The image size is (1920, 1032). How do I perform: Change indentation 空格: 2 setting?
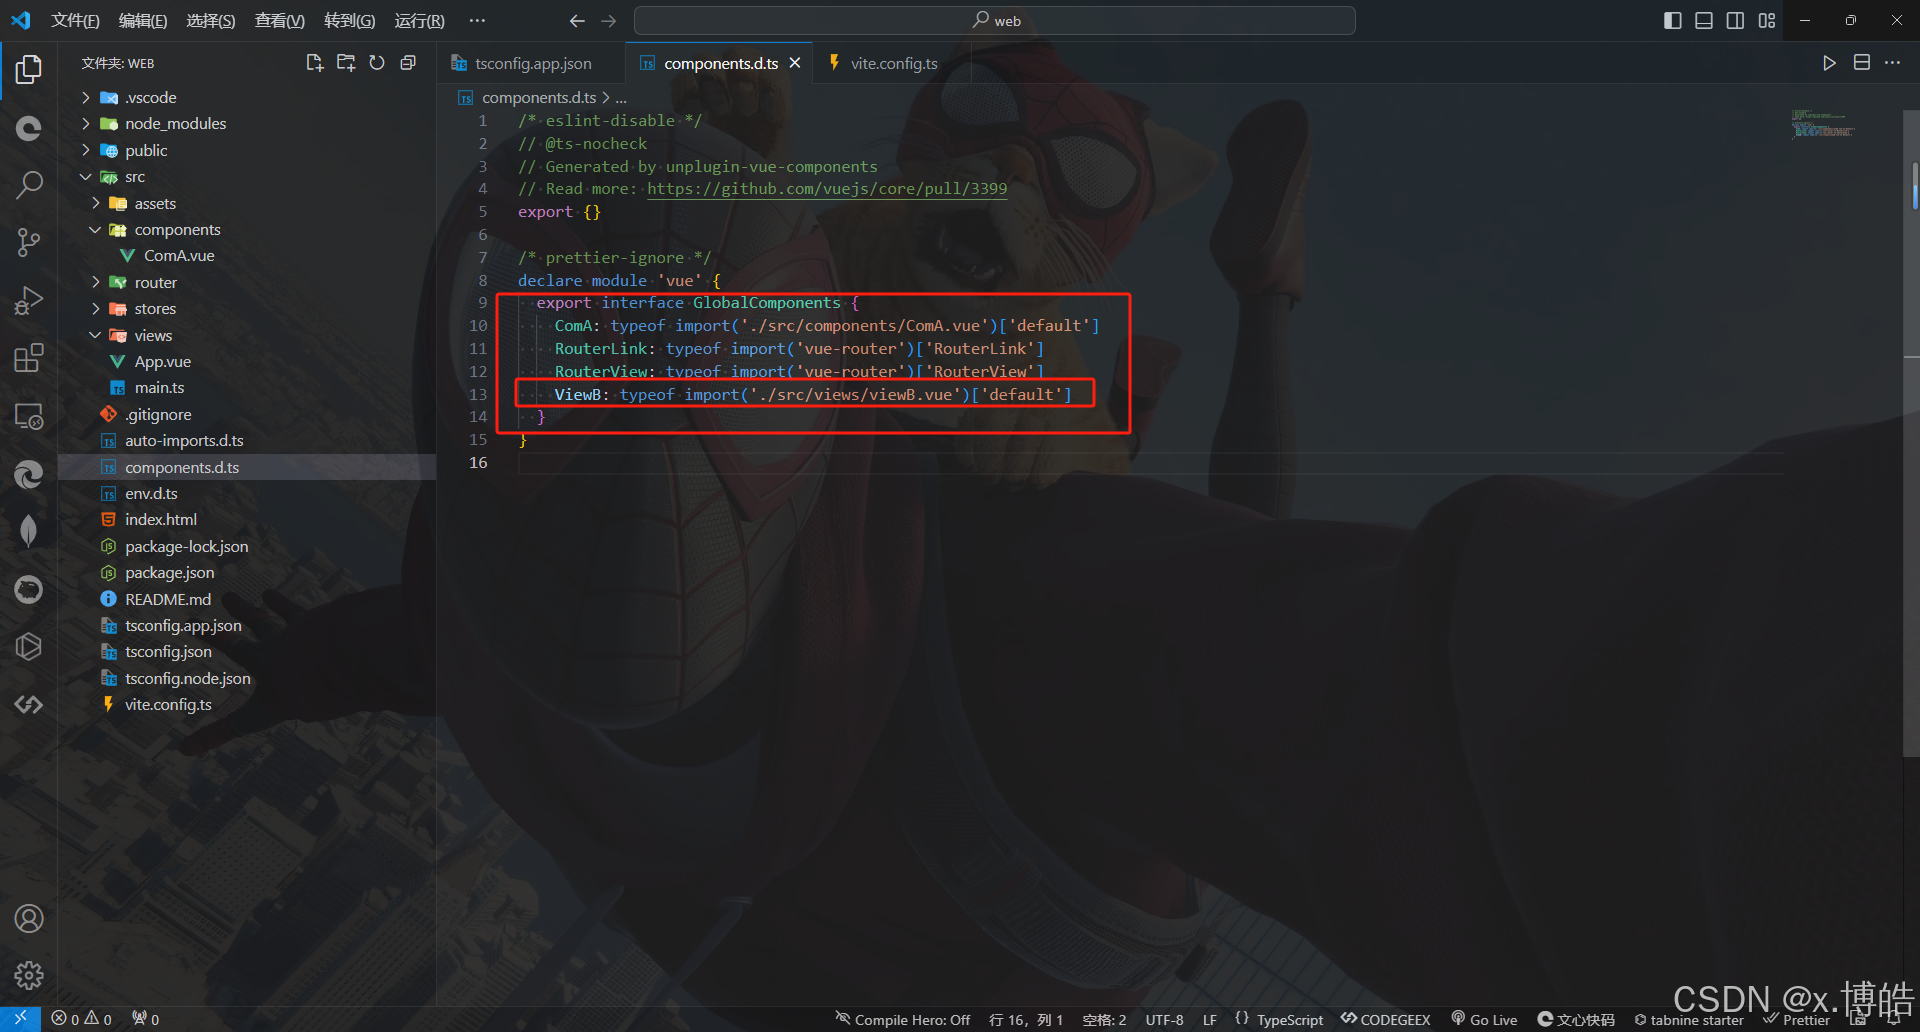1104,1019
